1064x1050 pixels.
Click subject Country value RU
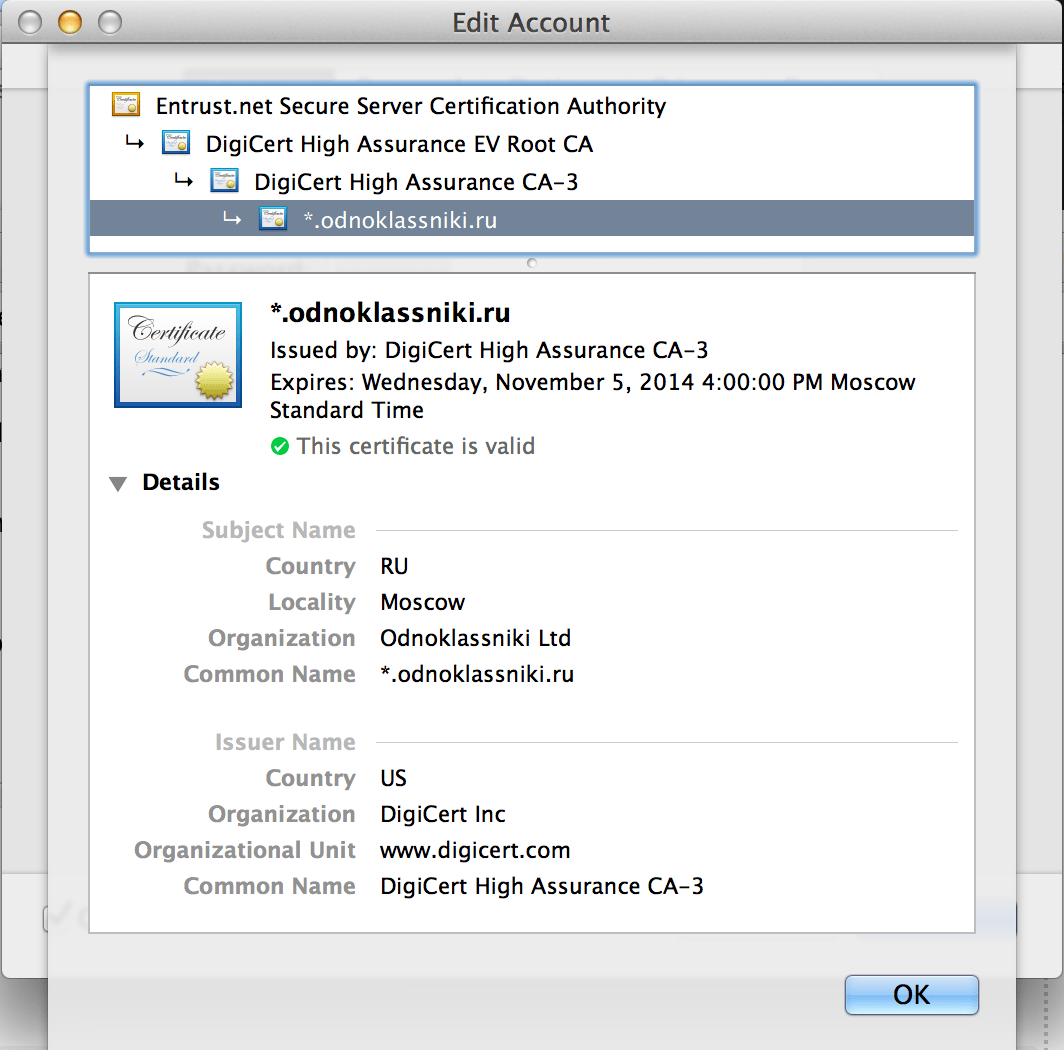pos(394,566)
